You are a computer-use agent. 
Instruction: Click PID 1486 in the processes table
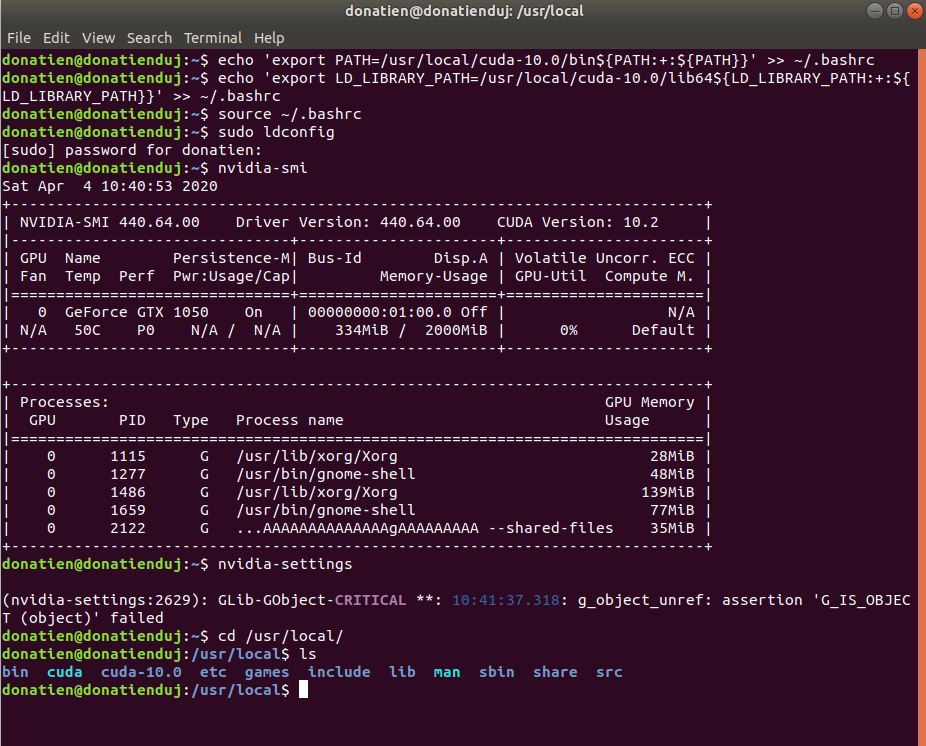[x=128, y=492]
